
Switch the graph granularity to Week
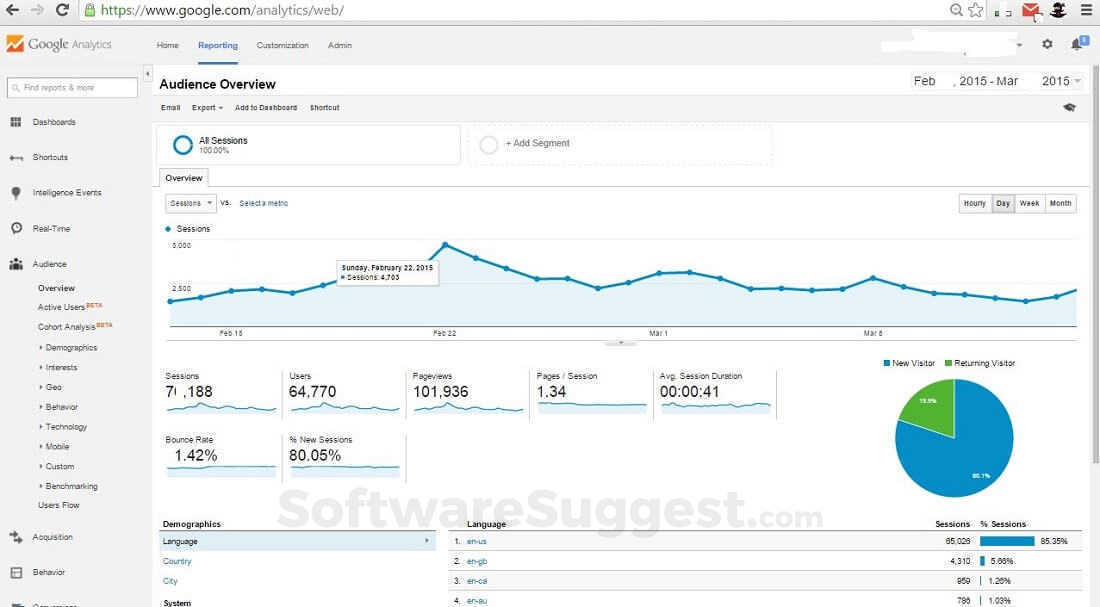point(1029,203)
